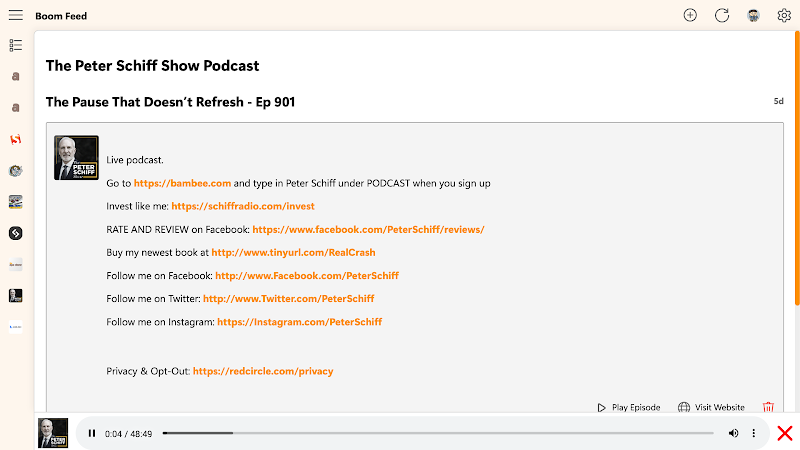Open the bambee.com link
The width and height of the screenshot is (800, 450).
click(x=182, y=183)
